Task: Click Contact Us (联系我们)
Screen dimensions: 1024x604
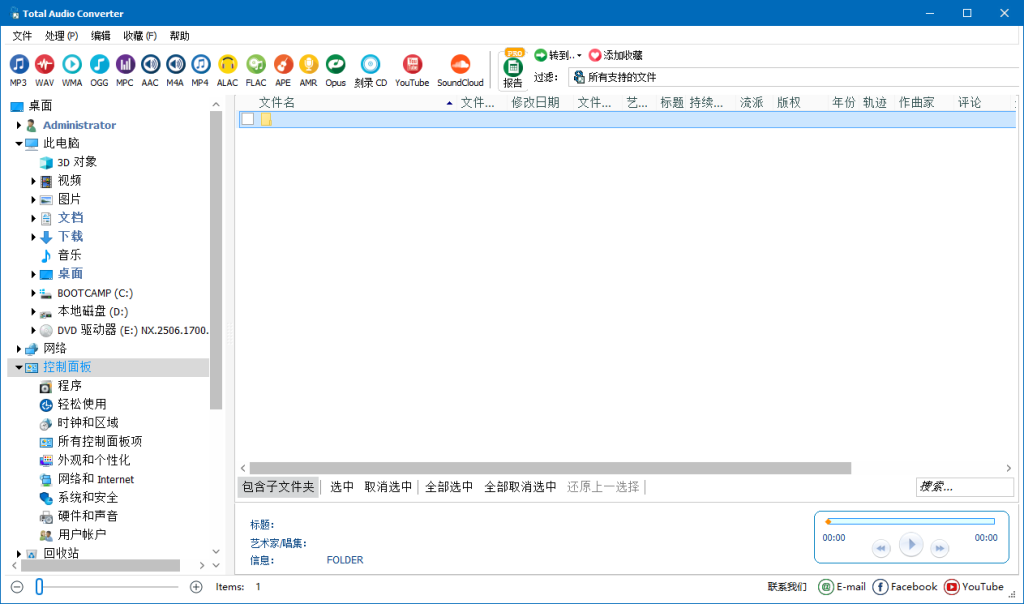Action: click(x=787, y=587)
